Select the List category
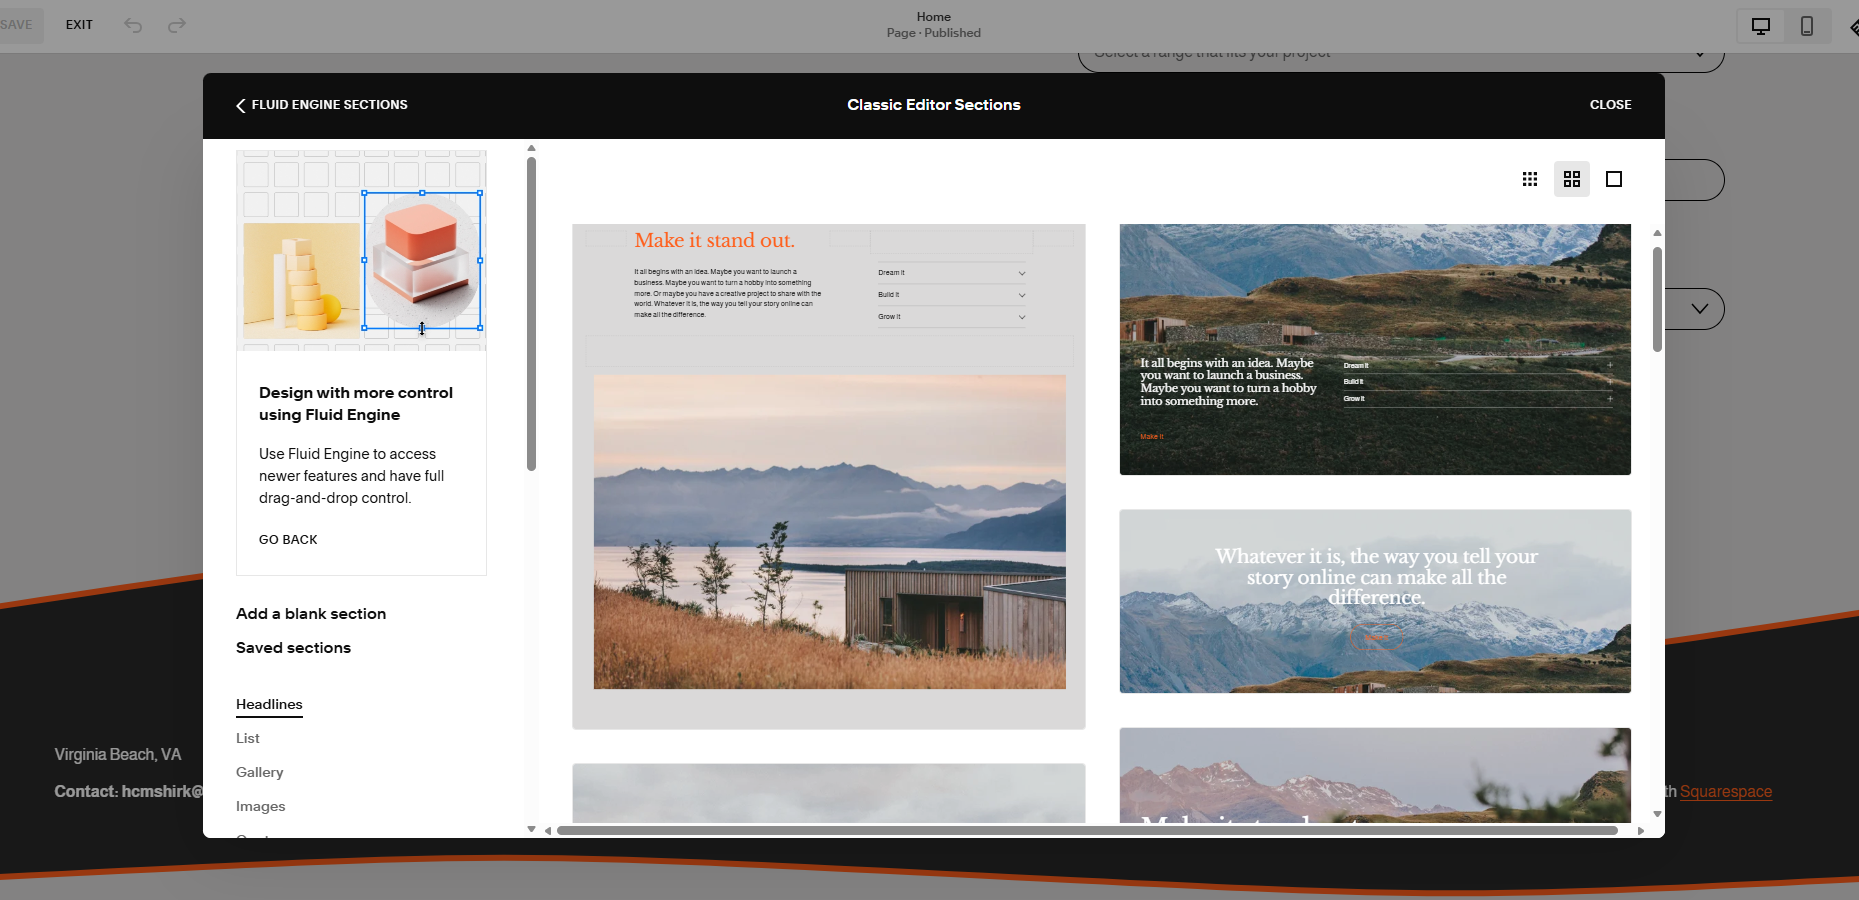This screenshot has height=900, width=1859. click(248, 739)
